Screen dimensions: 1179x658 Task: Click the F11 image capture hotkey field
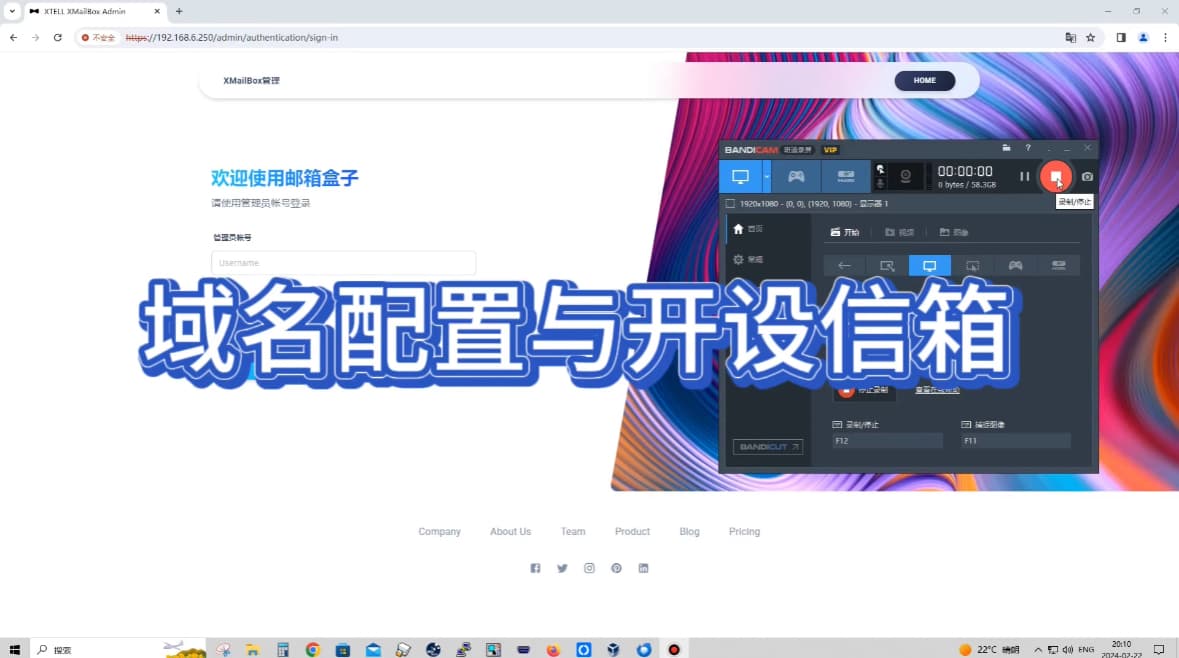tap(1016, 441)
